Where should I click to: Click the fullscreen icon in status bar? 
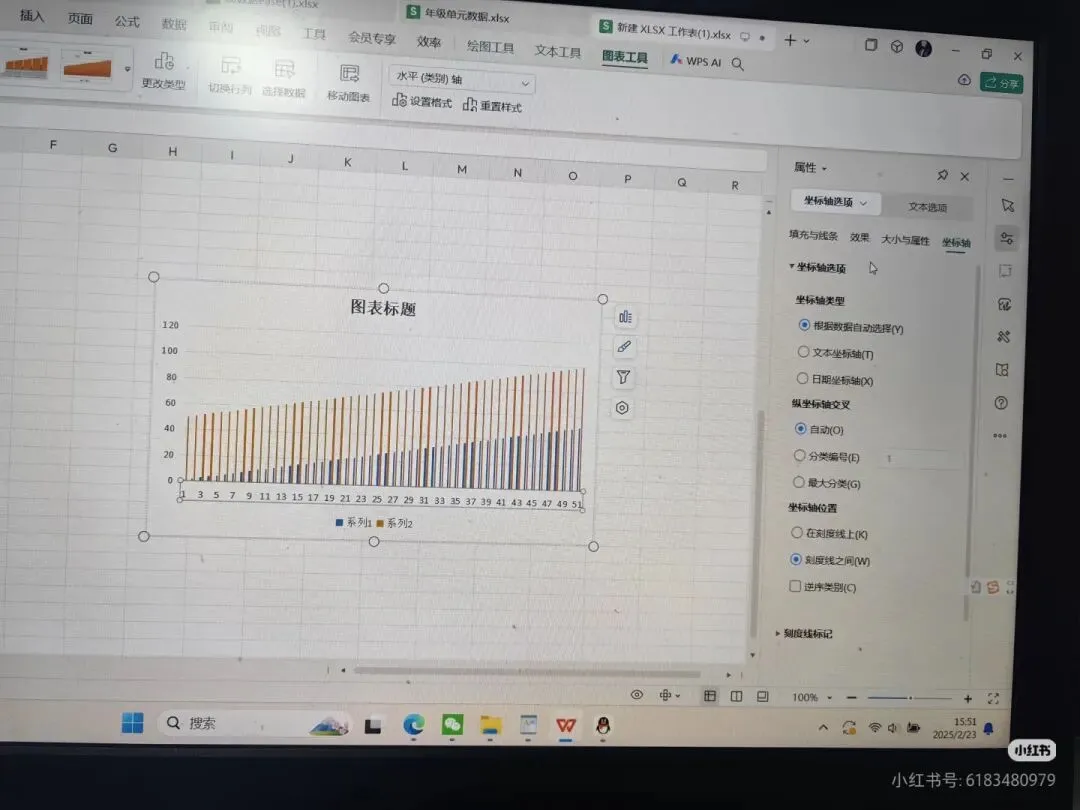tap(993, 698)
